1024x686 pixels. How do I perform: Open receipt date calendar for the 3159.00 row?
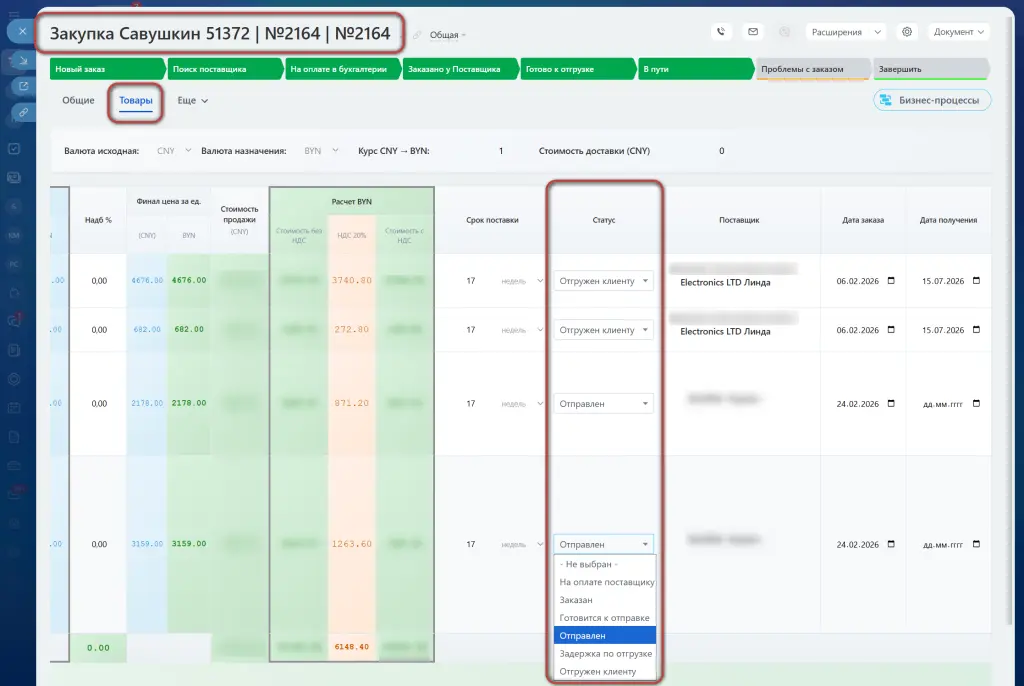pos(976,544)
